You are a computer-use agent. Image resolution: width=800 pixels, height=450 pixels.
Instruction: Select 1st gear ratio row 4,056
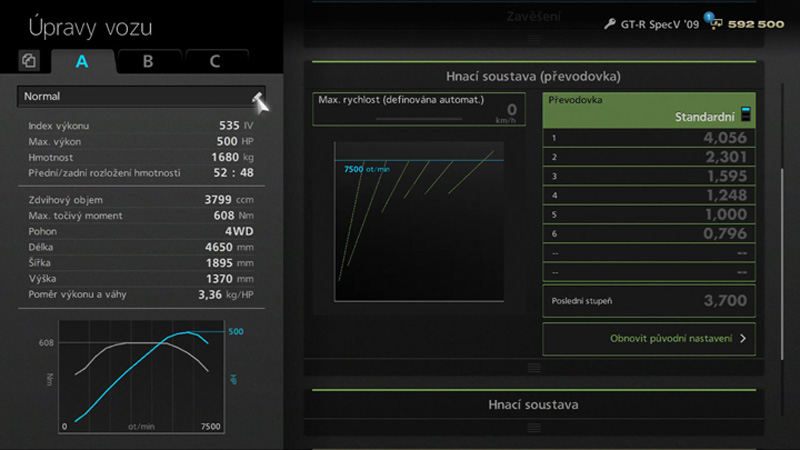pyautogui.click(x=648, y=138)
